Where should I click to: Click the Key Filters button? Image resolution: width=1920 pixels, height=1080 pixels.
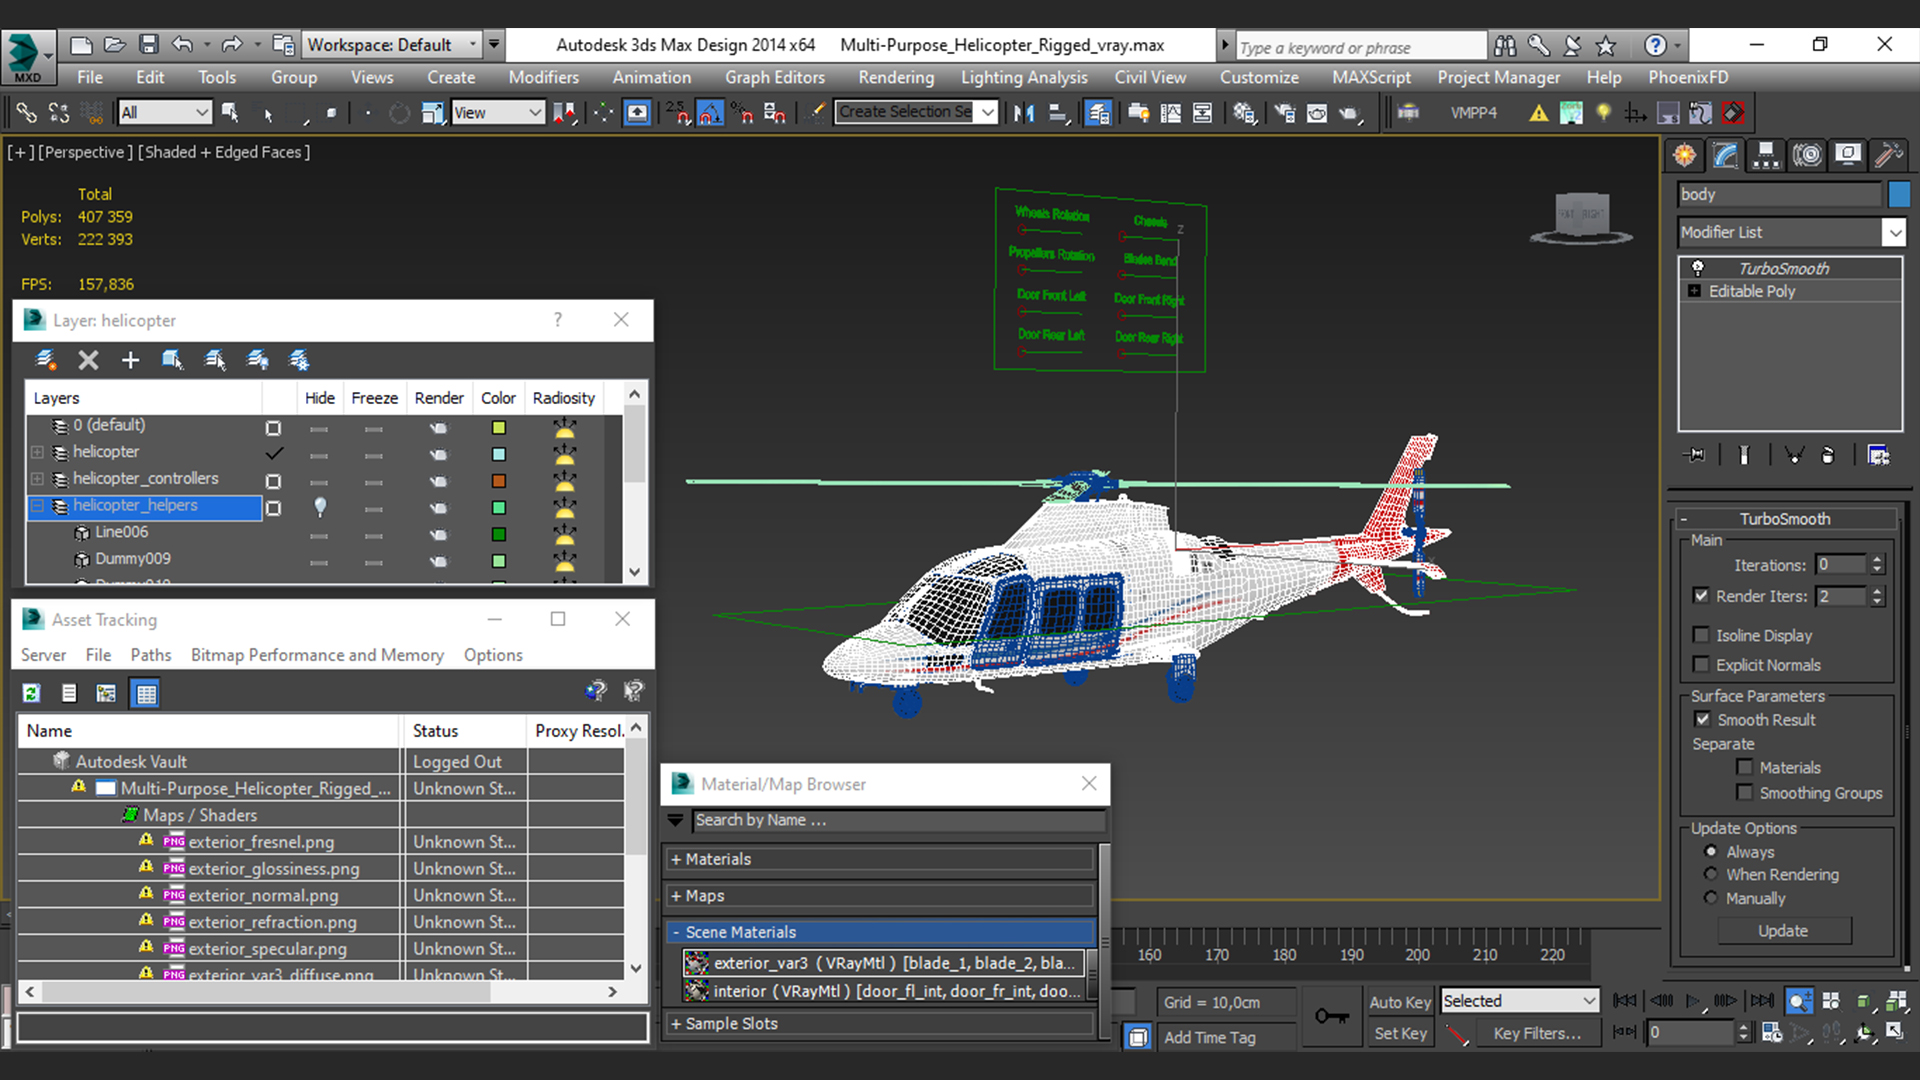click(1536, 1033)
